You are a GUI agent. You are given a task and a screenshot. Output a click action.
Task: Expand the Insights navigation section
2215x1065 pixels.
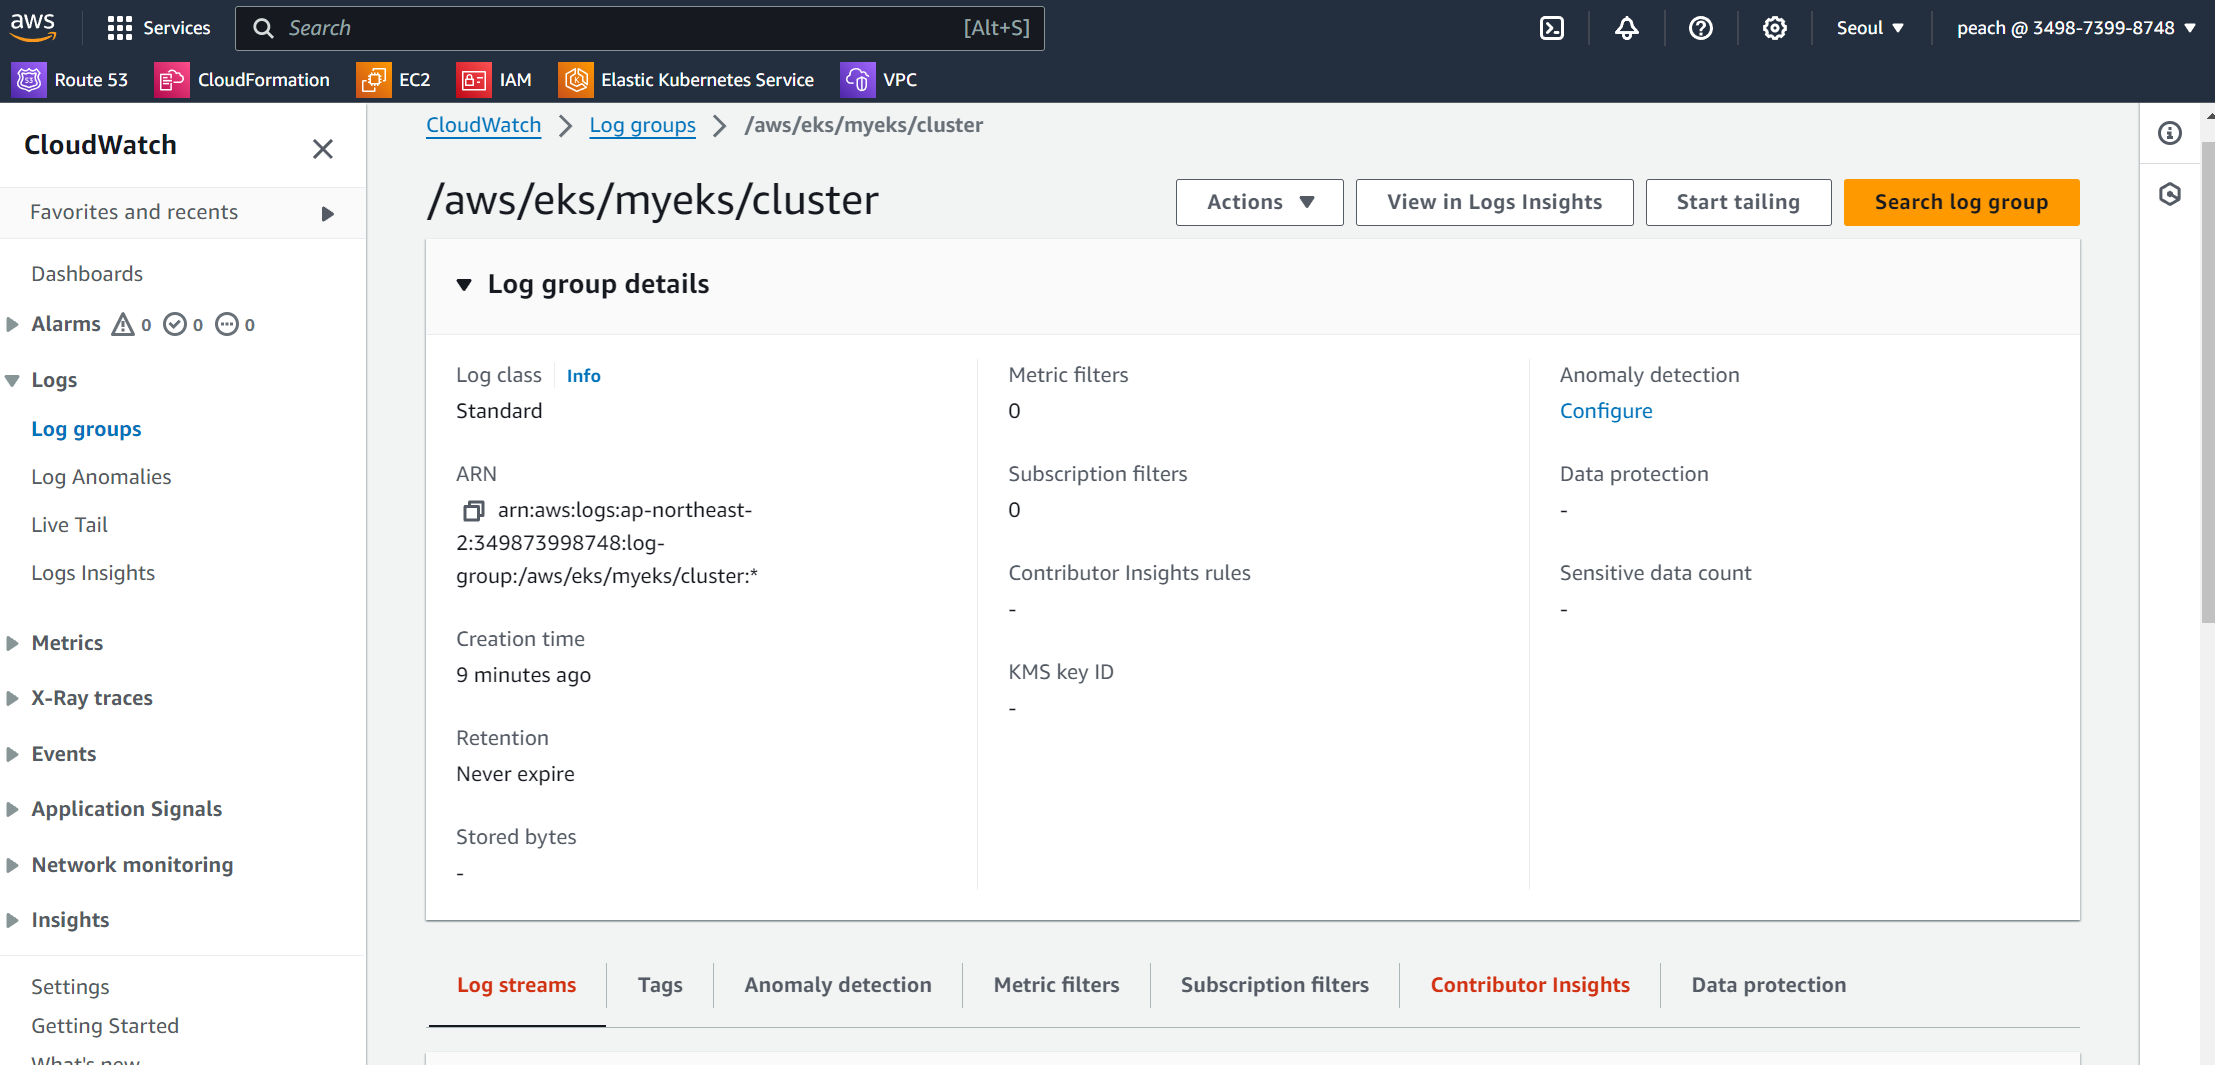[12, 920]
